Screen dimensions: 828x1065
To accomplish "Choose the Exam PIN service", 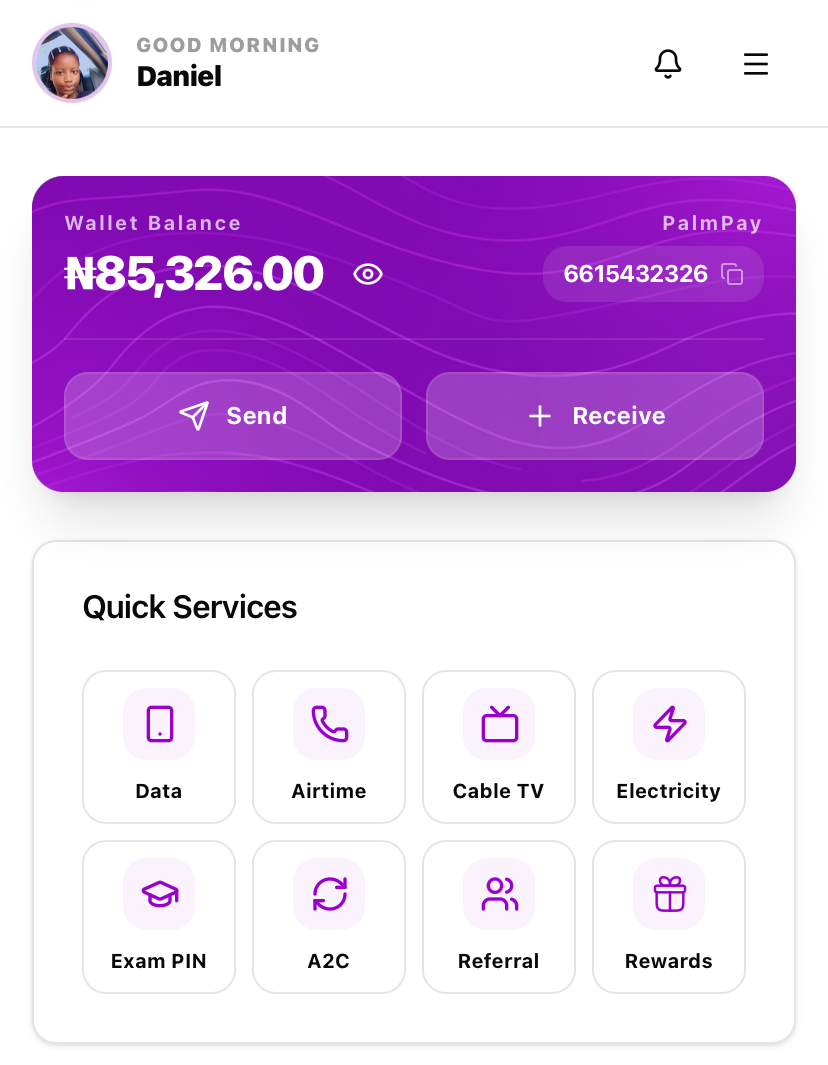I will [159, 916].
